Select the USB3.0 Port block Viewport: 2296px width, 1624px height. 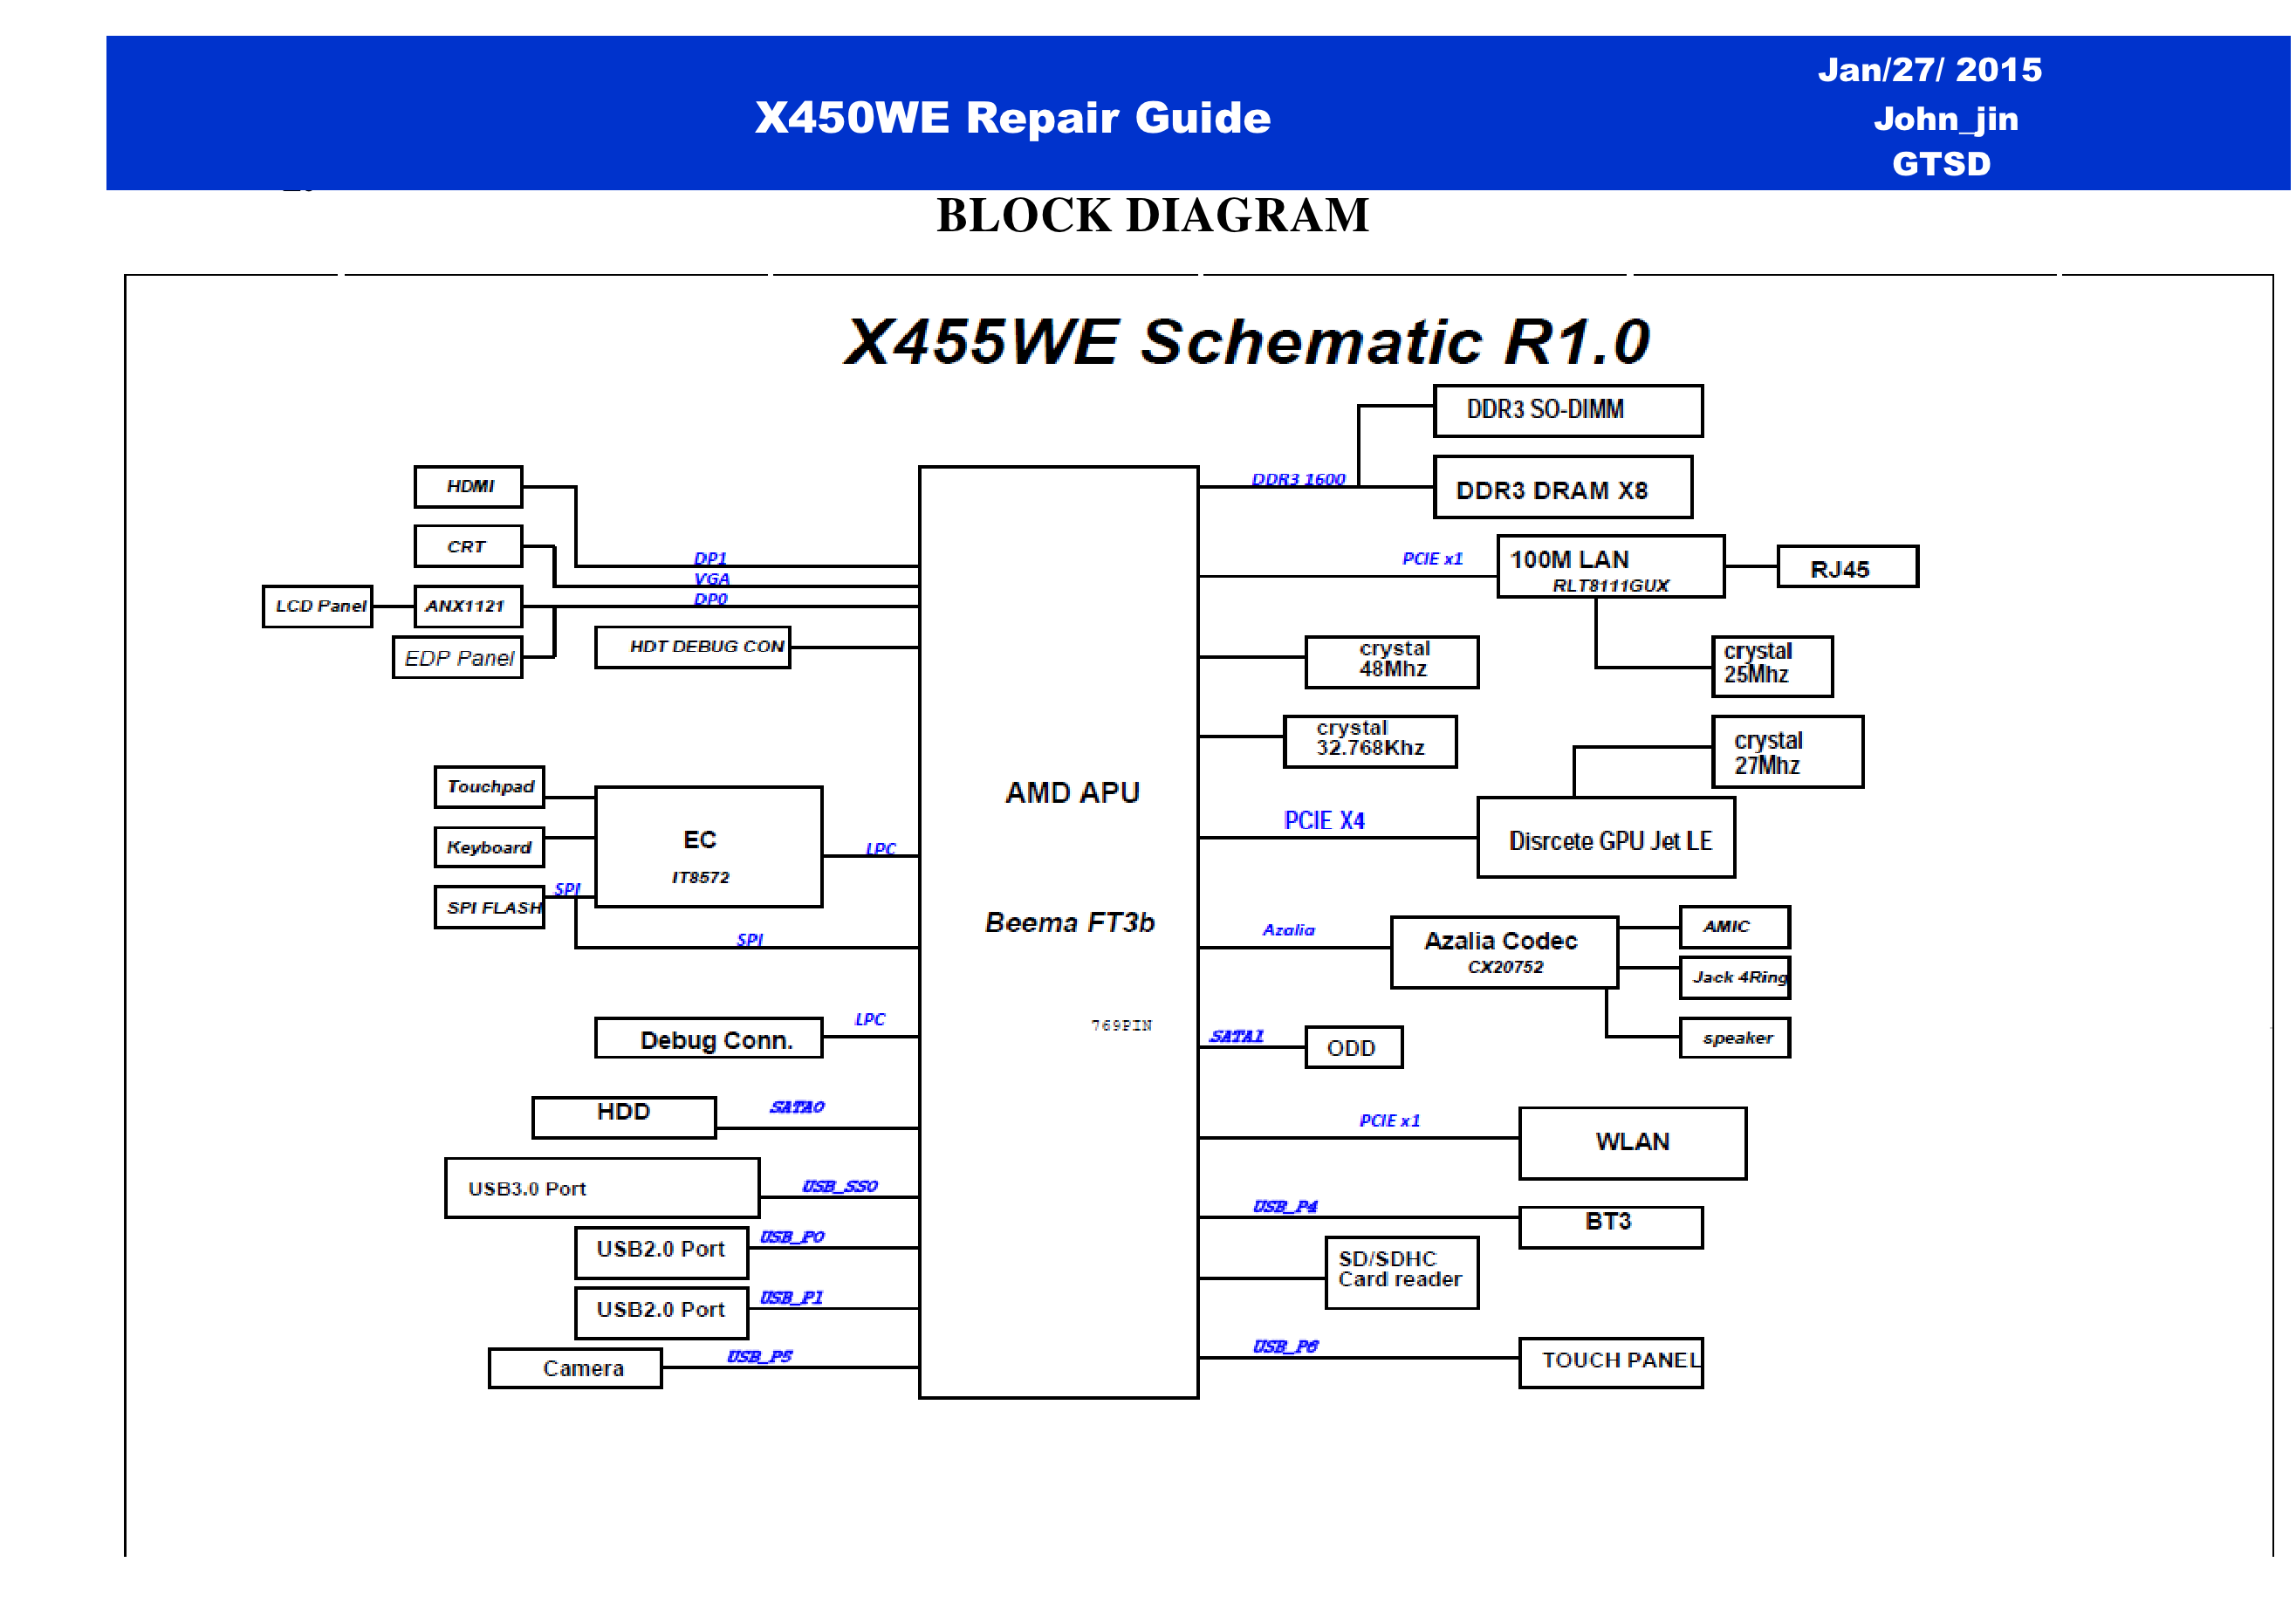click(x=602, y=1188)
